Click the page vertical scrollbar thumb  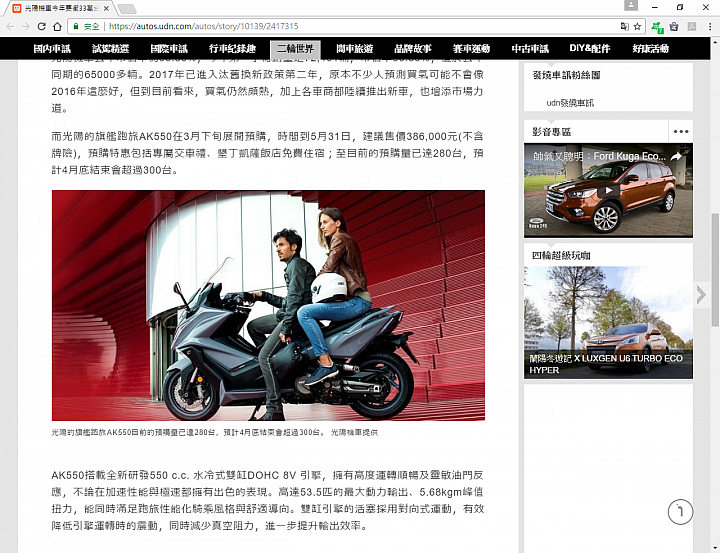click(715, 270)
